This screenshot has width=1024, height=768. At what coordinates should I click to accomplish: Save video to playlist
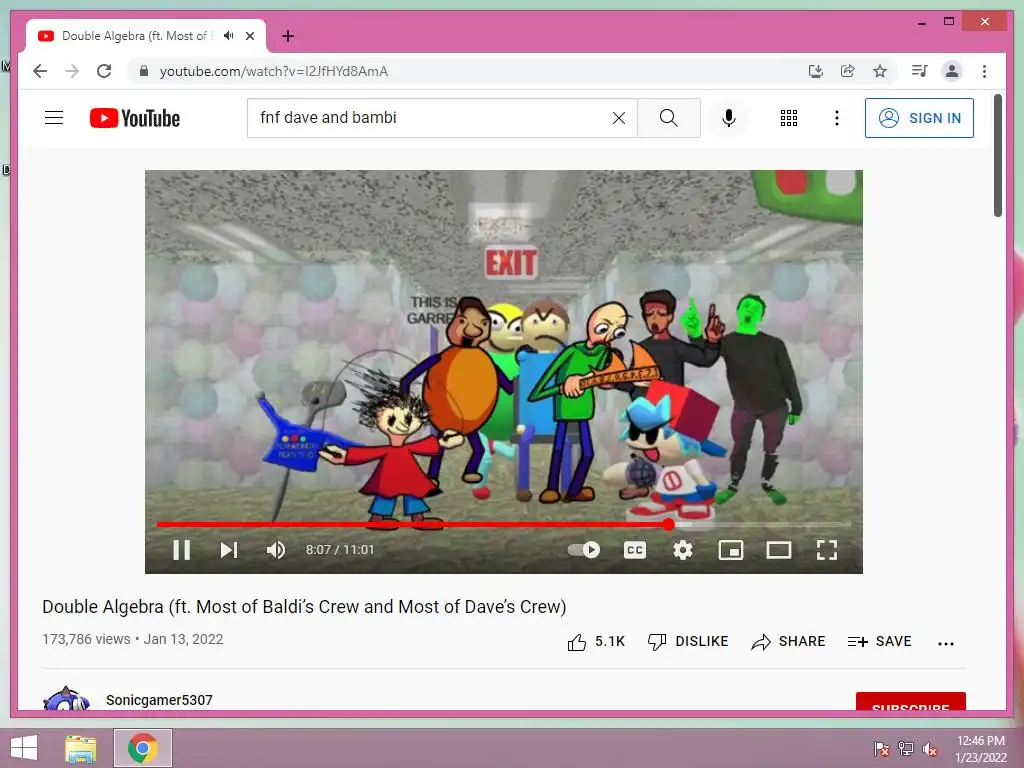coord(879,642)
